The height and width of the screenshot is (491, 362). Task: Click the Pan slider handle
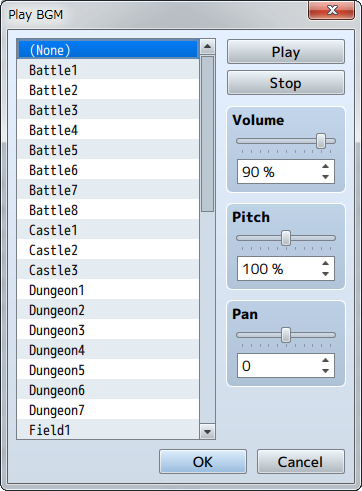pos(286,335)
